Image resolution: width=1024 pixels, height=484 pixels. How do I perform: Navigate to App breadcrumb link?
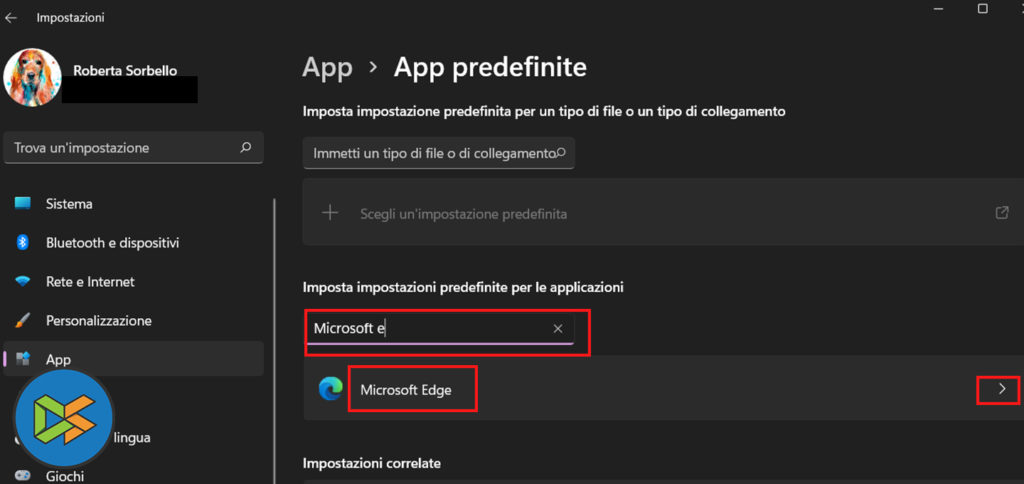[x=327, y=68]
